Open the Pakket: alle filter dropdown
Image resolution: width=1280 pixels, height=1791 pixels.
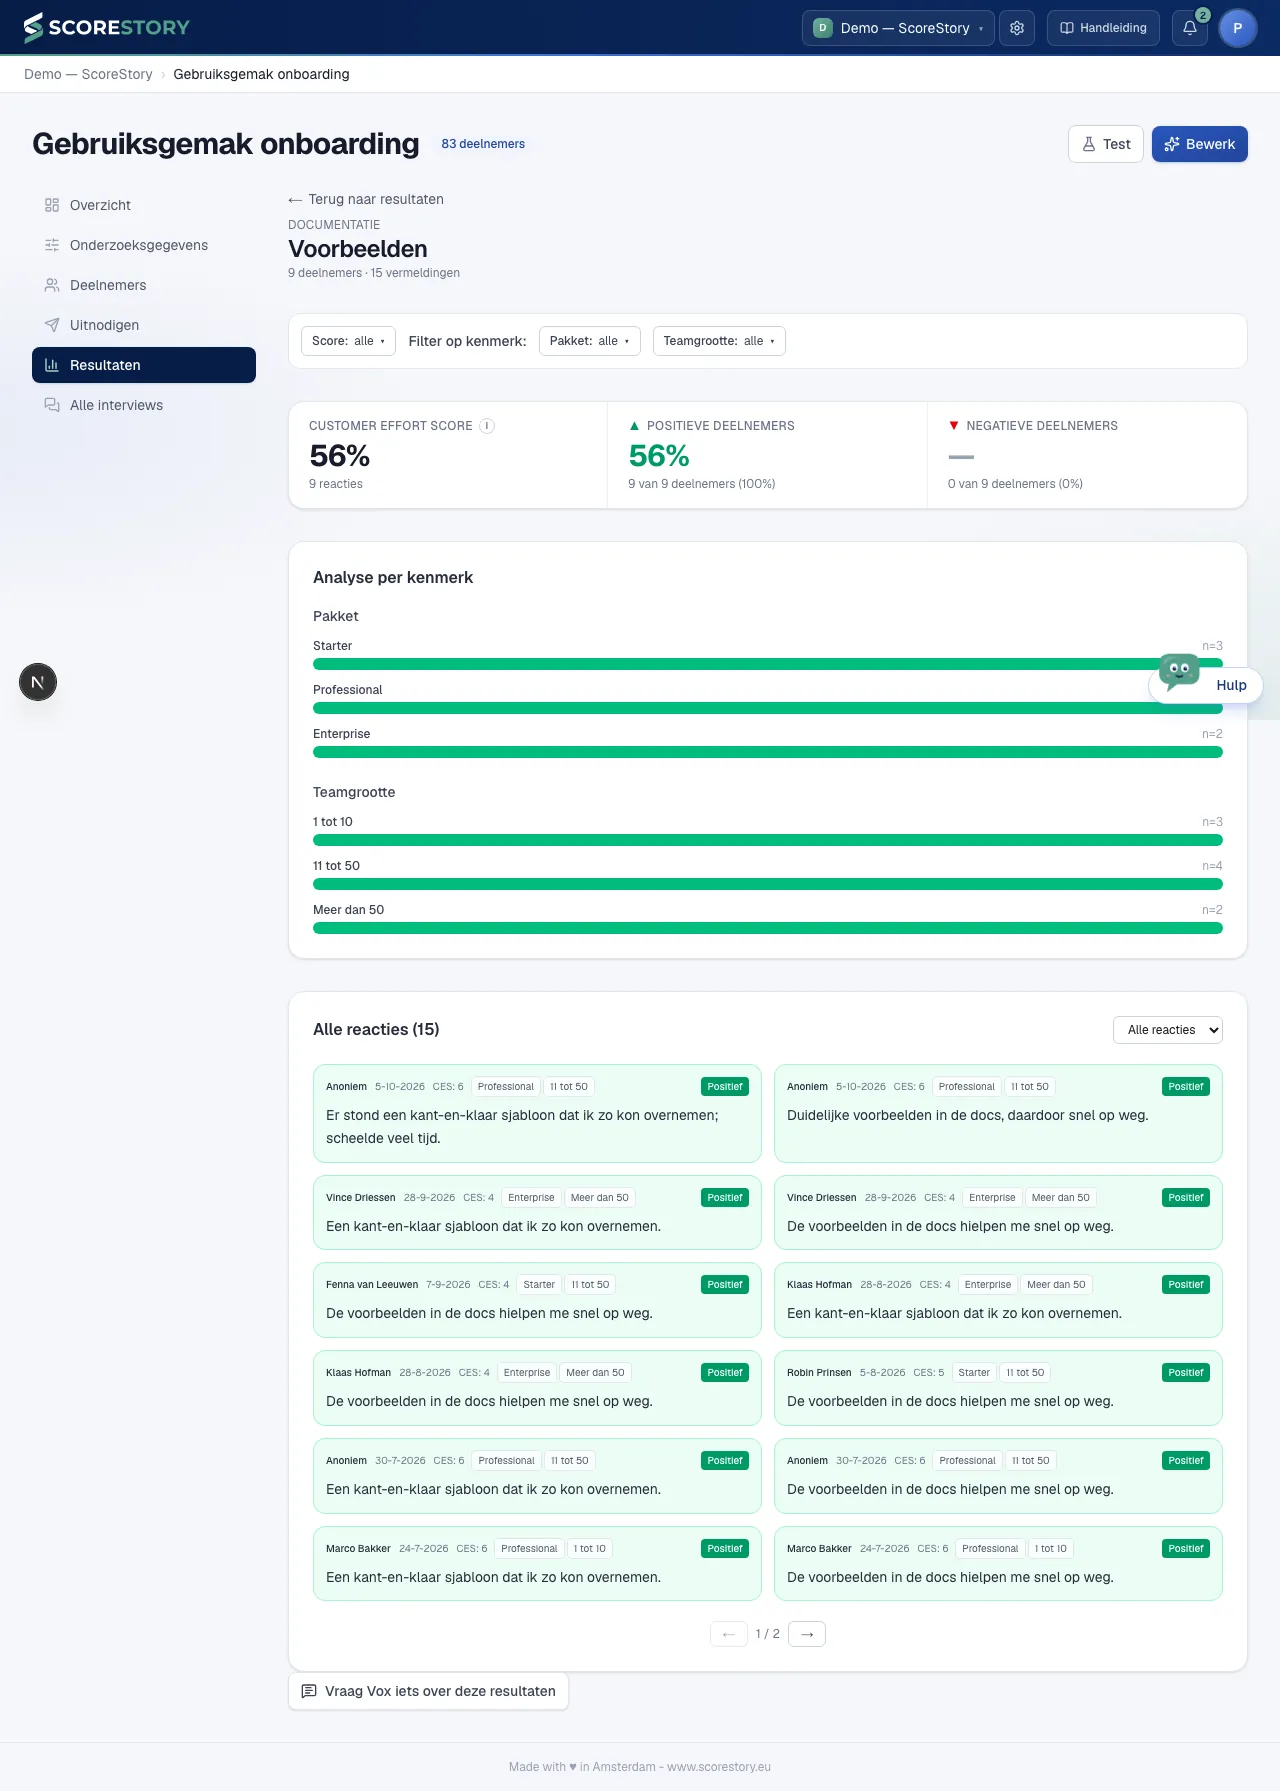(x=590, y=341)
